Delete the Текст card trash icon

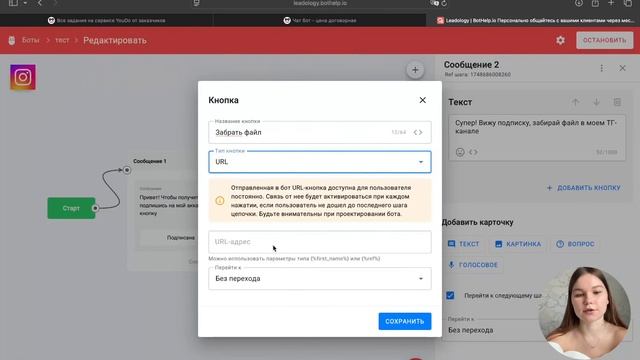617,102
